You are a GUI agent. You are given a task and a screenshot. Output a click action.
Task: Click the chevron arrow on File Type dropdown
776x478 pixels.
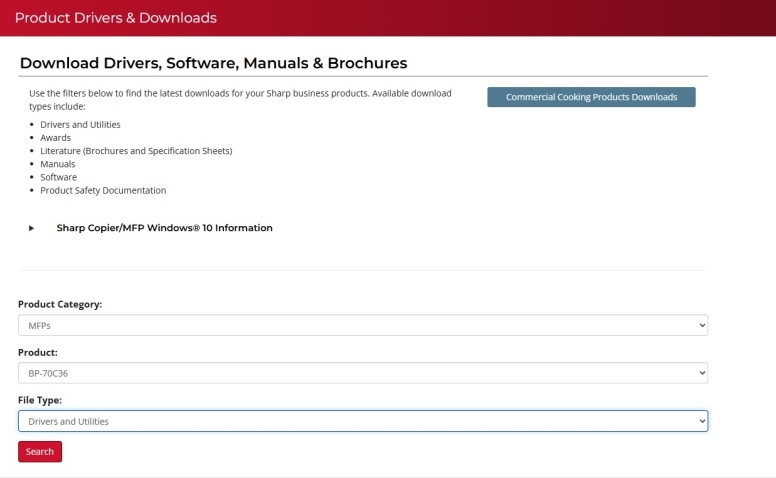700,421
